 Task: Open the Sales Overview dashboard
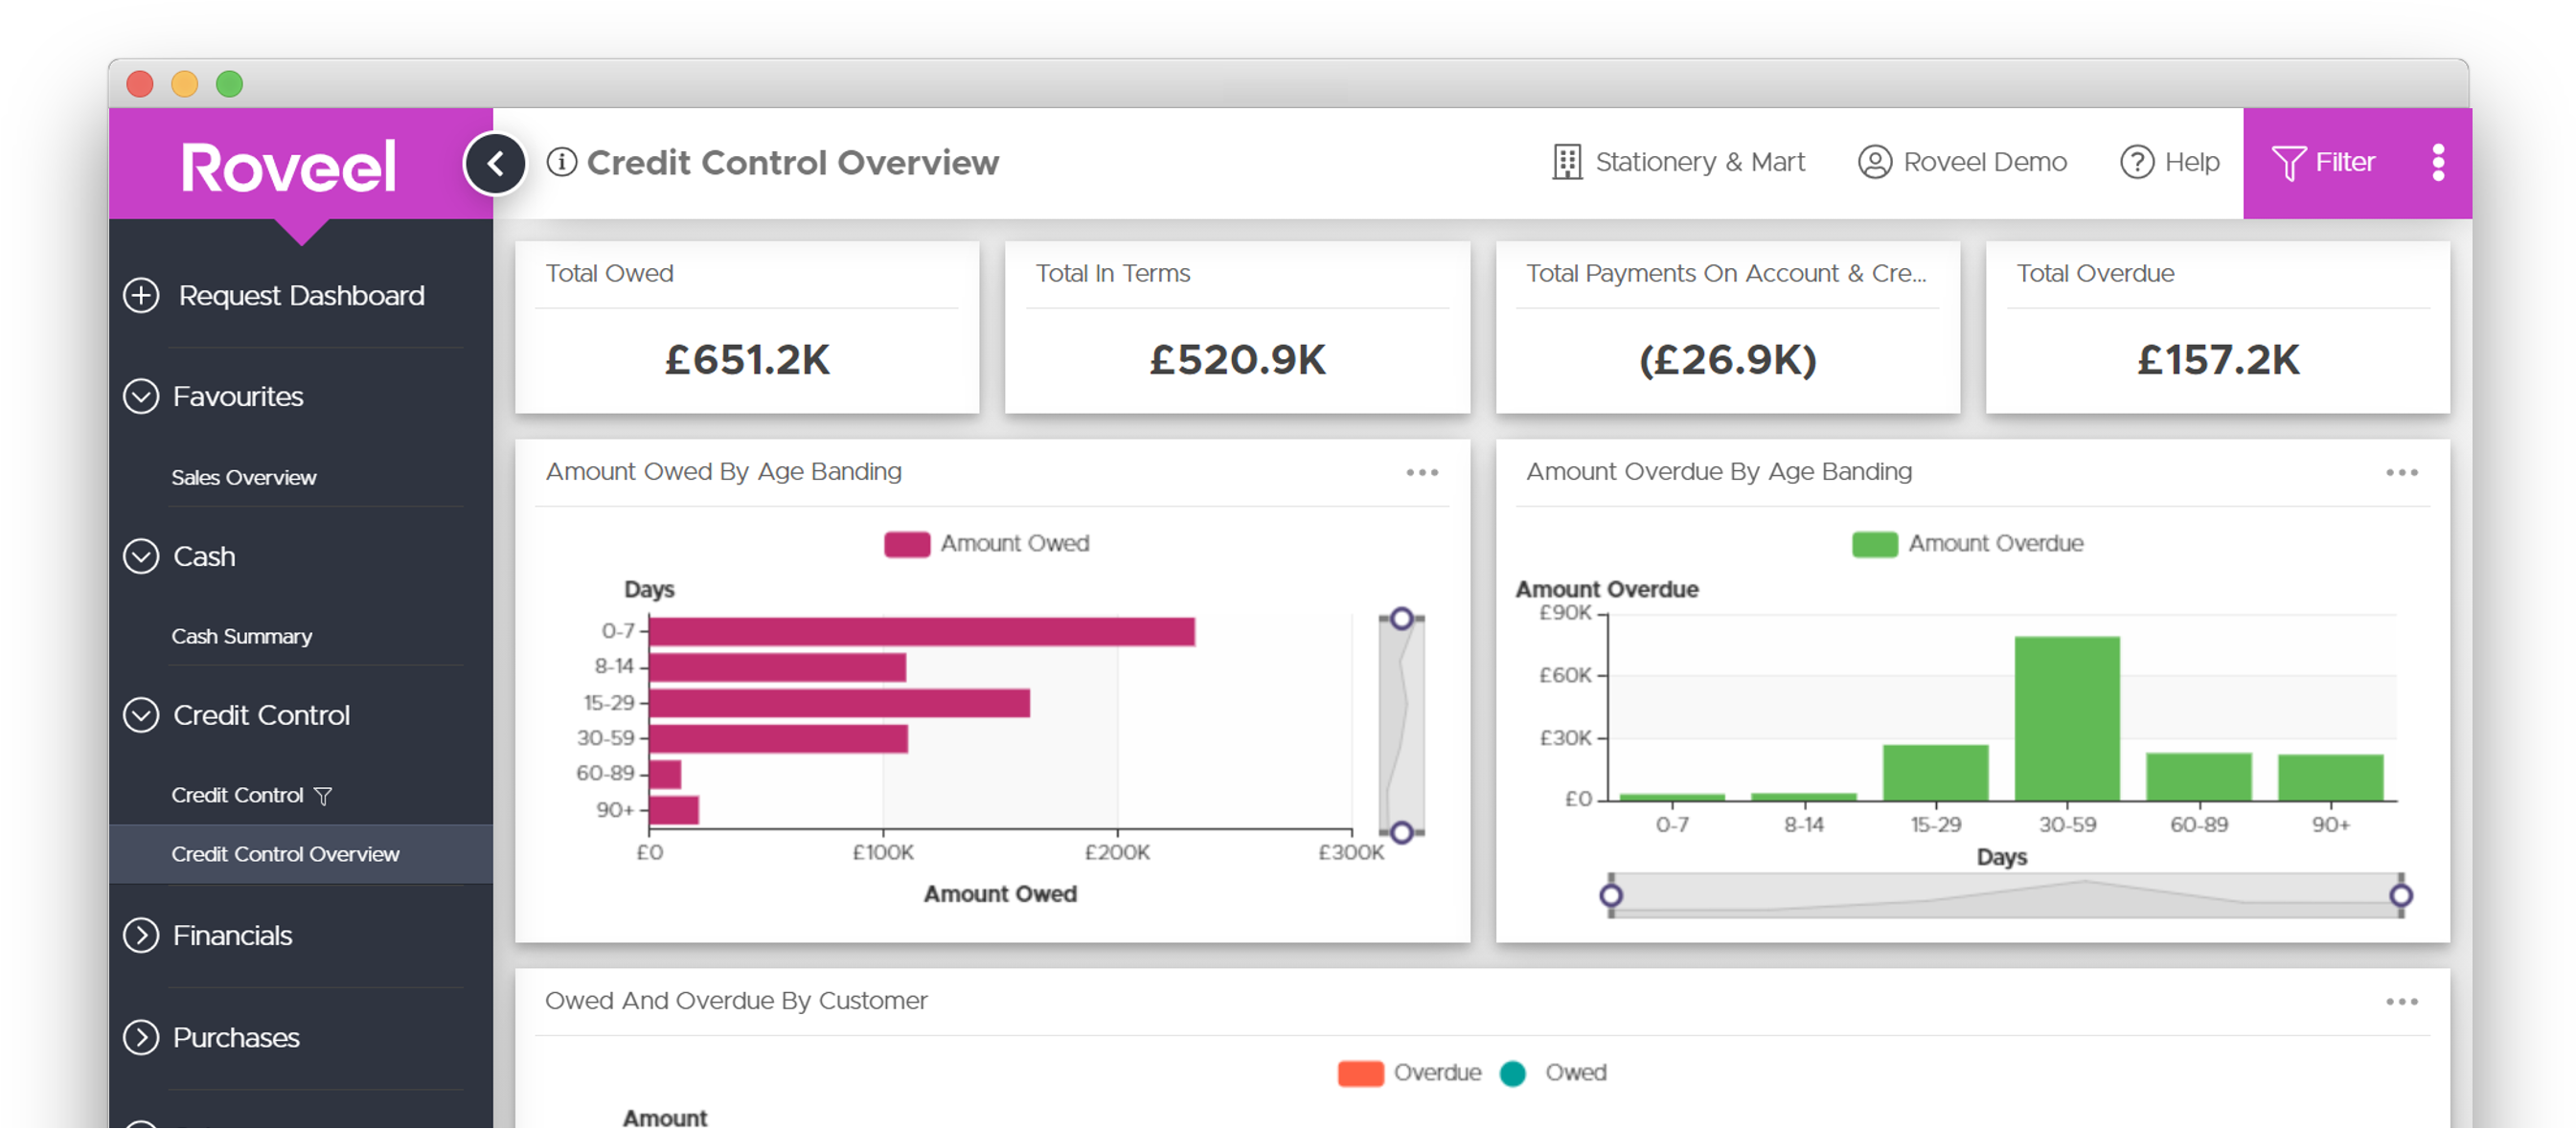(243, 478)
